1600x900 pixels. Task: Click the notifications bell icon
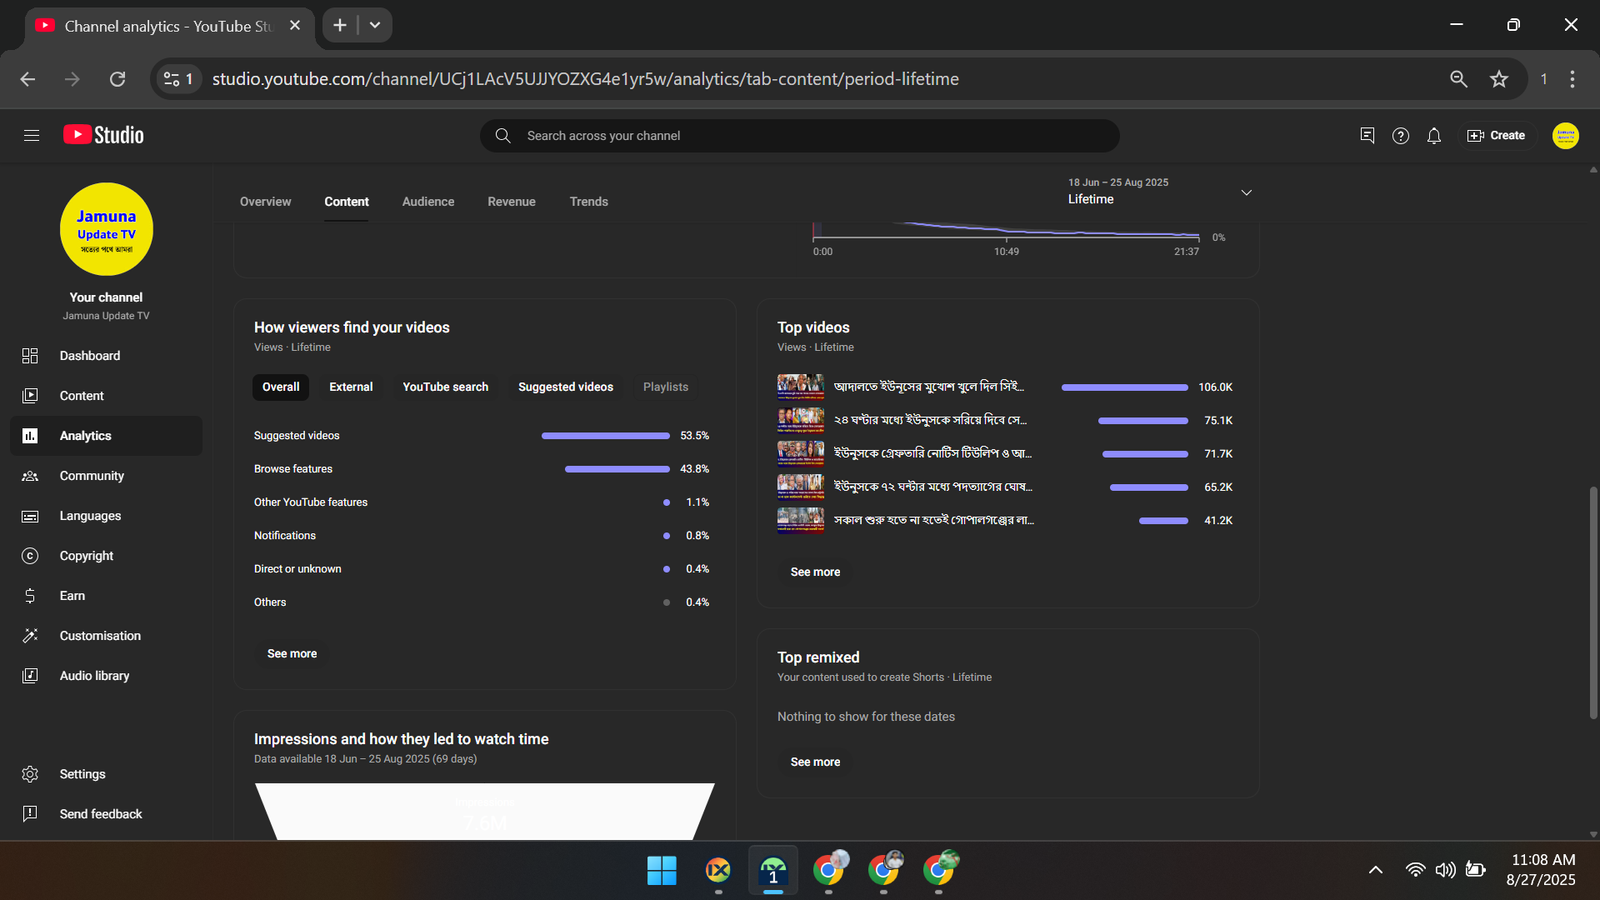[1433, 136]
